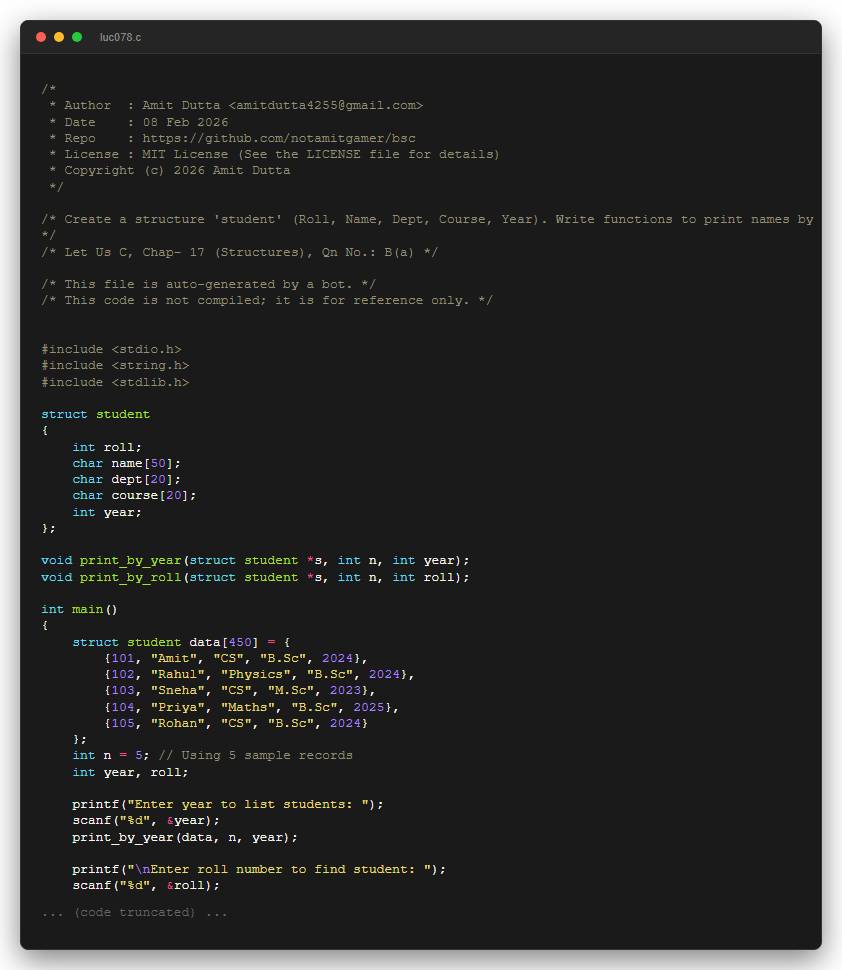Viewport: 842px width, 970px height.
Task: Click the '(code truncated)' notice
Action: click(x=135, y=912)
